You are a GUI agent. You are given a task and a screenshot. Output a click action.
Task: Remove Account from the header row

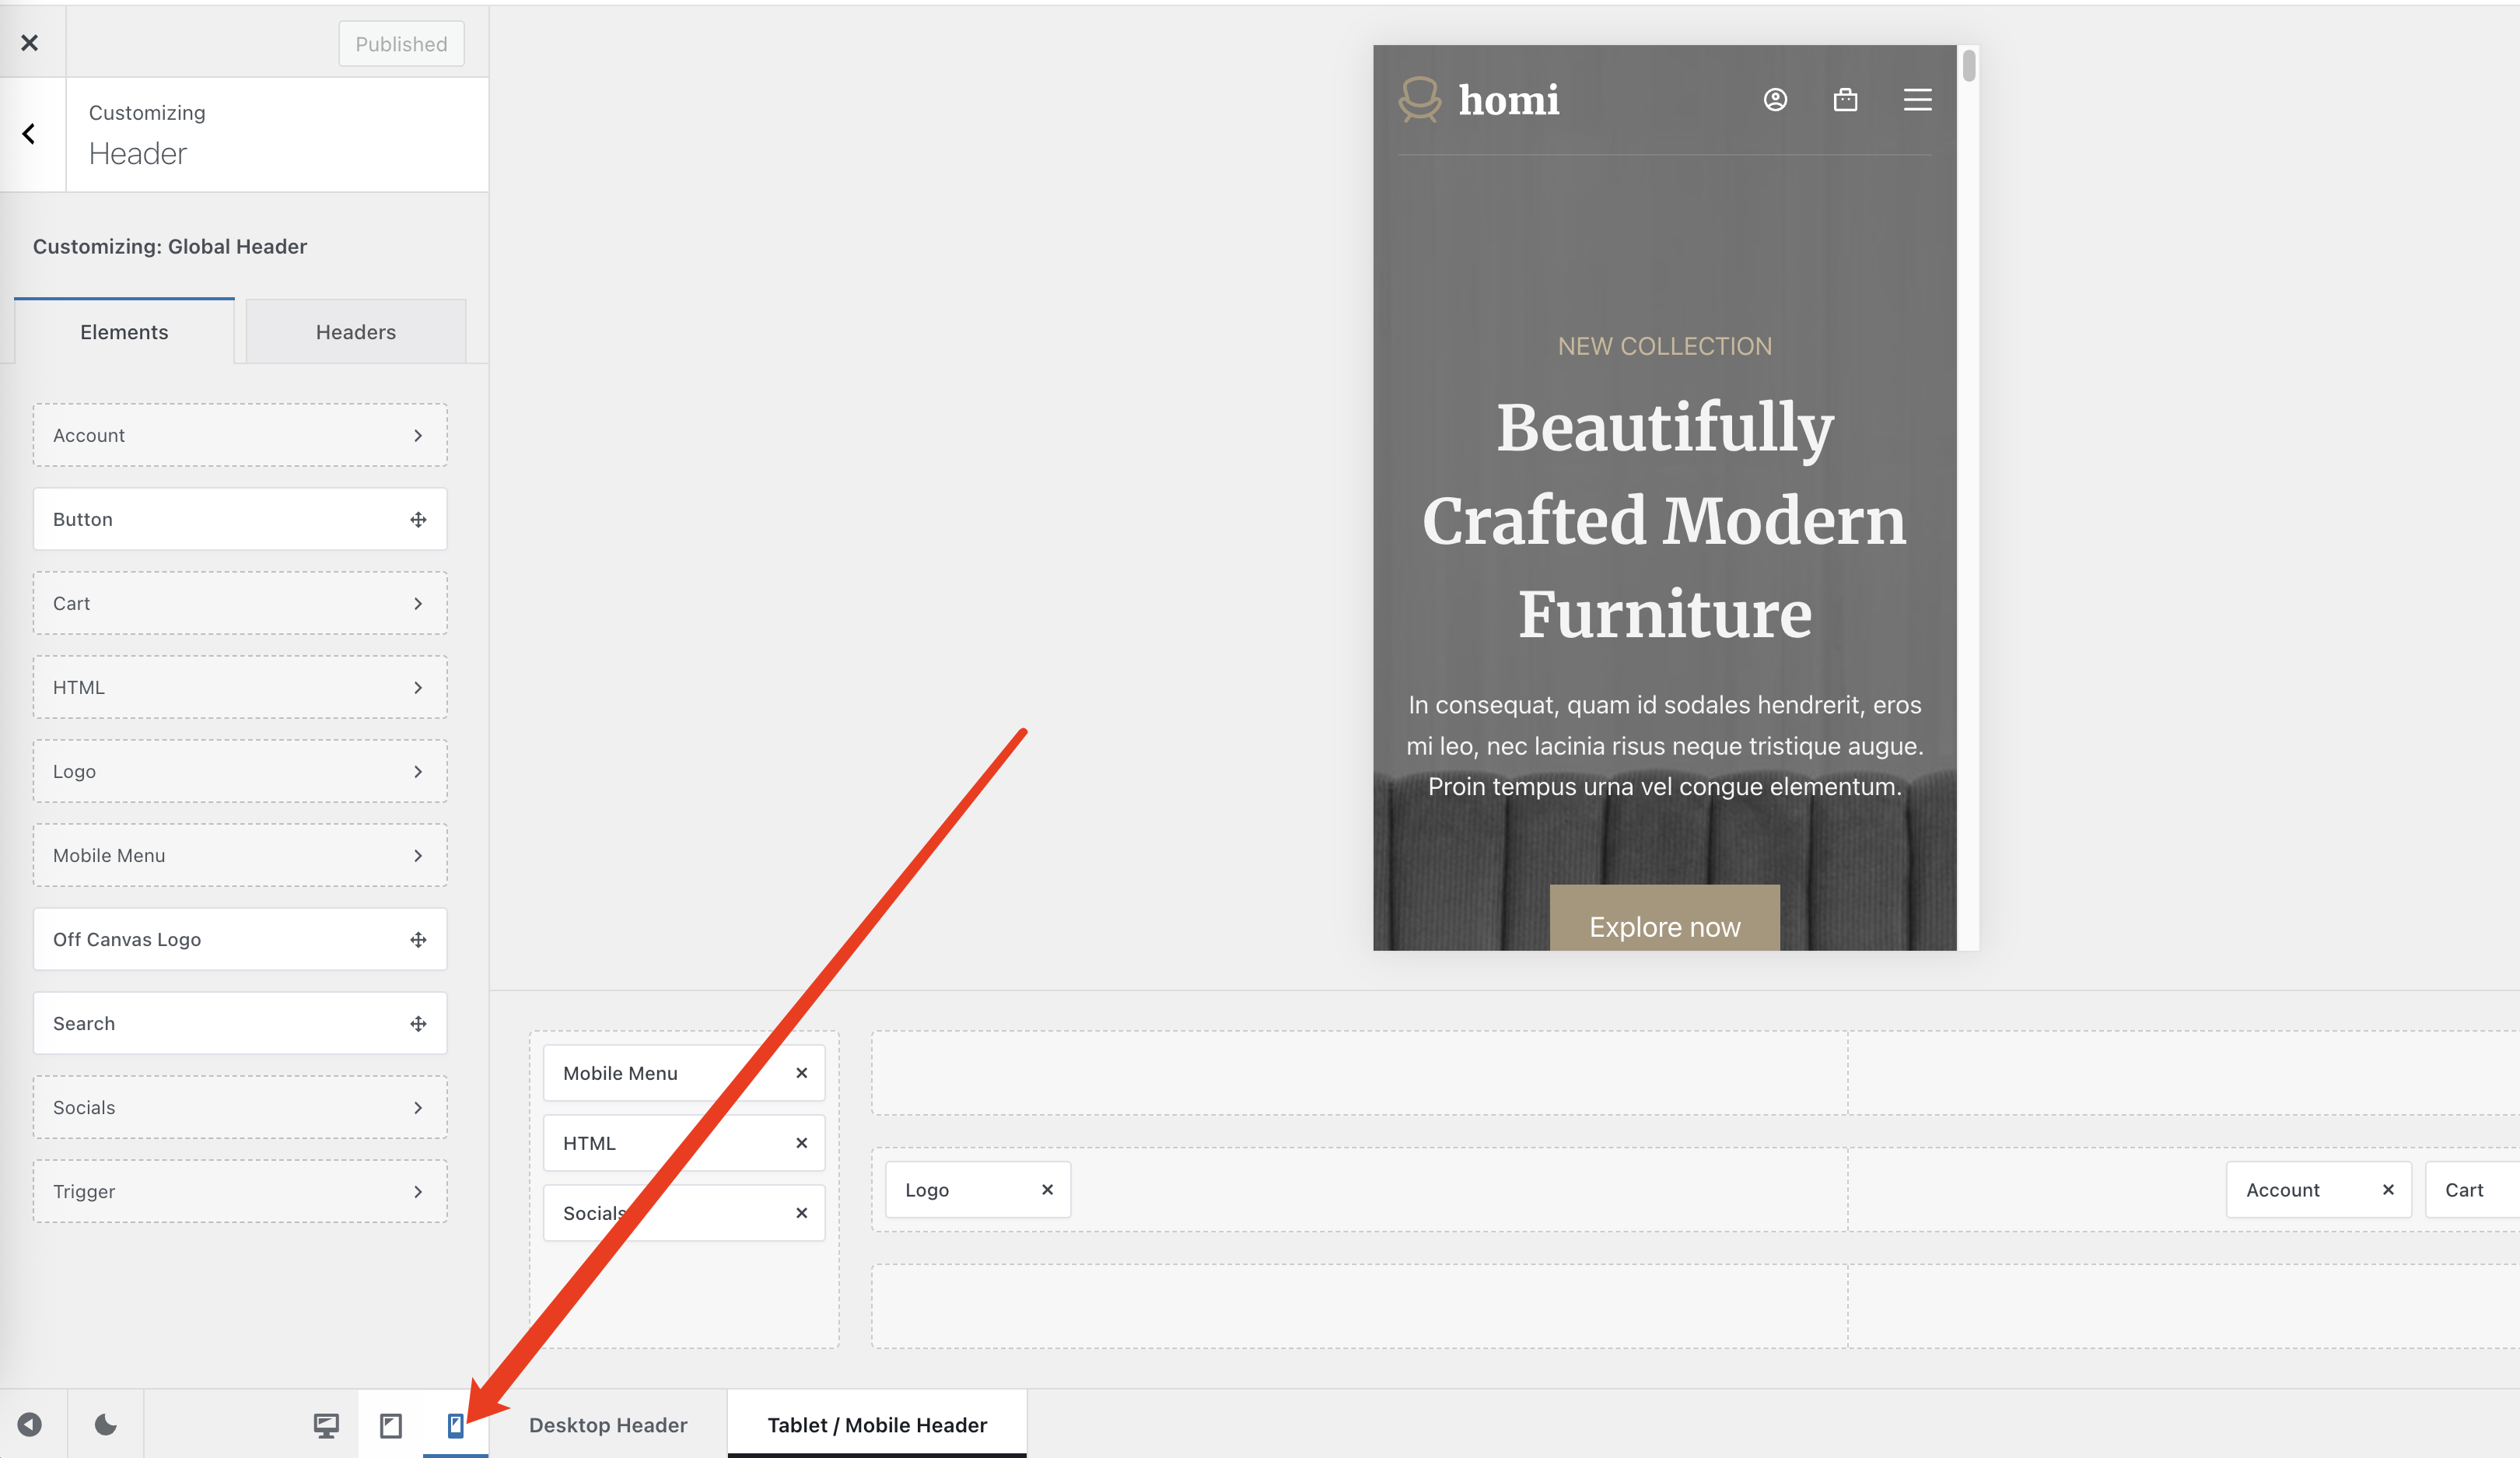2388,1190
